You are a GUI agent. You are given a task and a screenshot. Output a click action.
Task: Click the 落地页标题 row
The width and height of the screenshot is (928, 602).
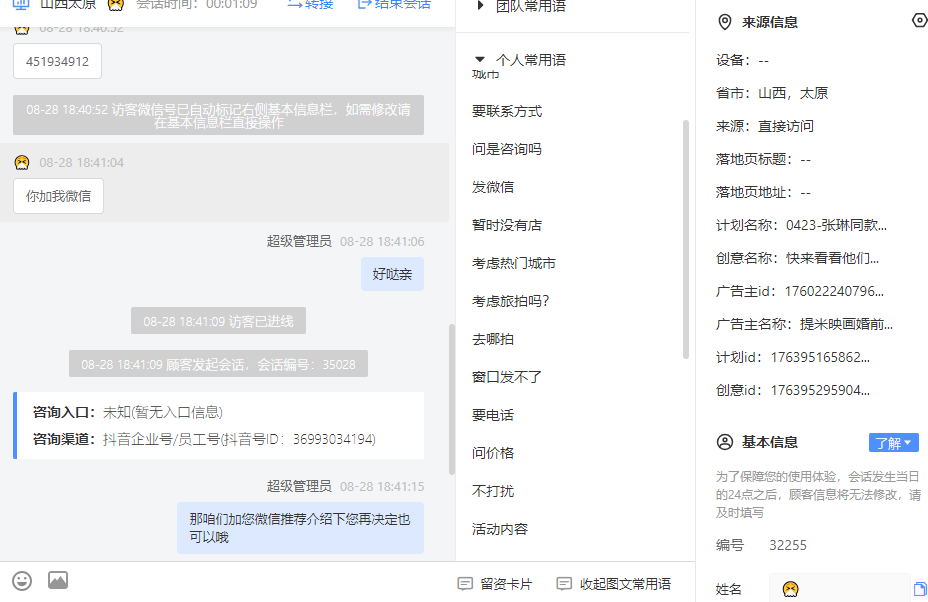763,159
